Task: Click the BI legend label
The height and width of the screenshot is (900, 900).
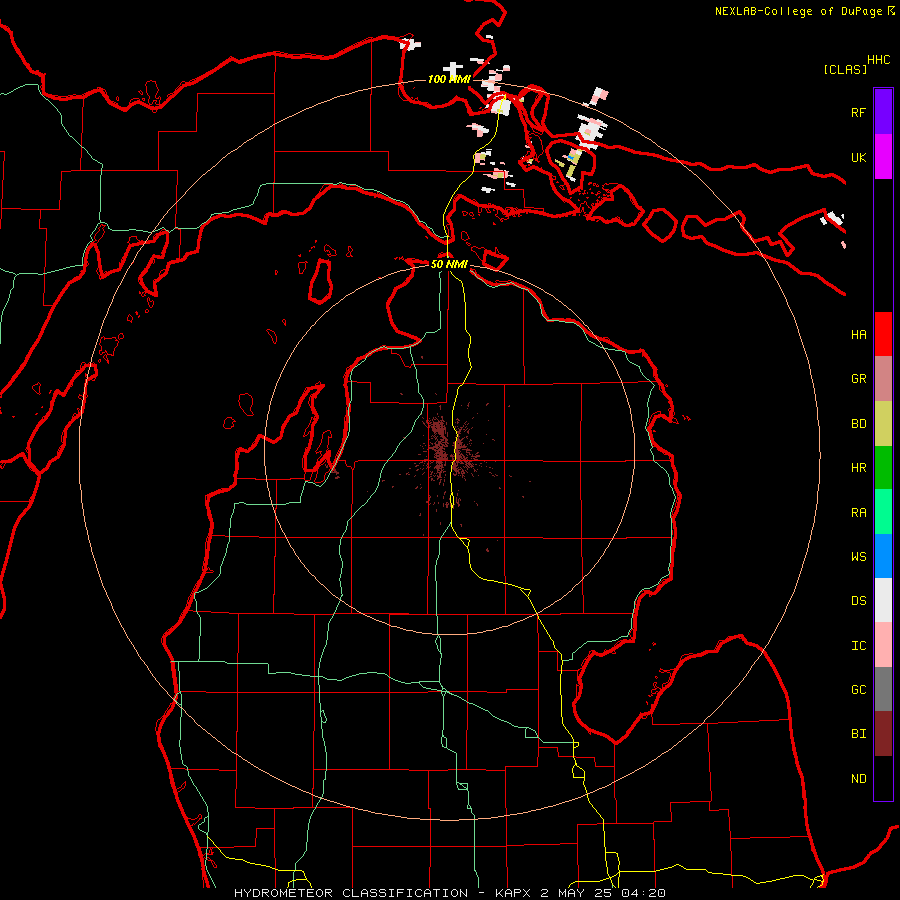Action: [x=858, y=734]
